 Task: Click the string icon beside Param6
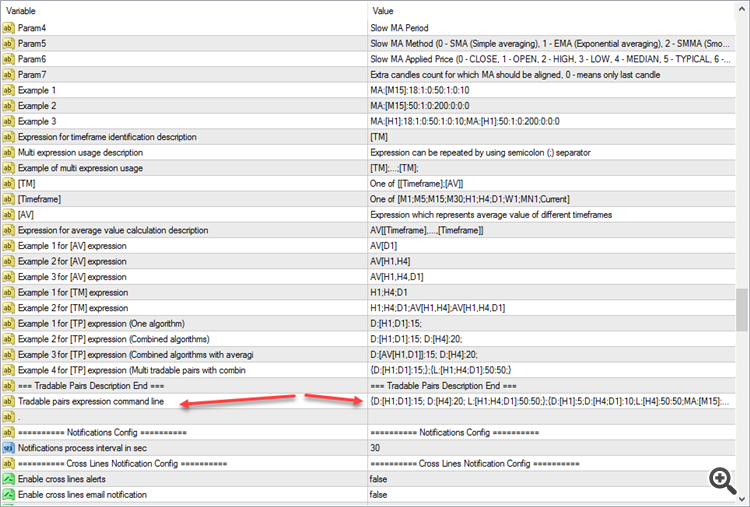[8, 59]
